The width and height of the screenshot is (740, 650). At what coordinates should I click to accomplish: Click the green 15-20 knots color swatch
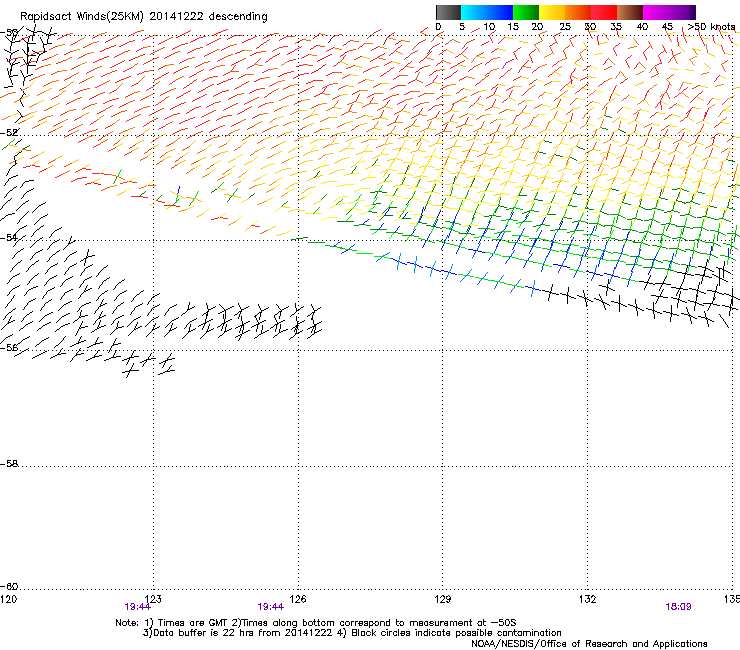(x=526, y=12)
